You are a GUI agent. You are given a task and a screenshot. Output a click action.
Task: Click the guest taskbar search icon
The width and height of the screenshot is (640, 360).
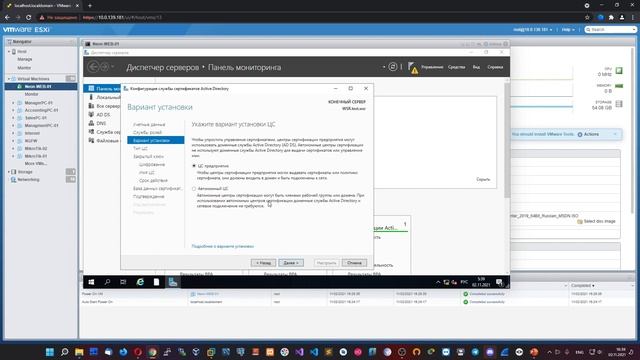point(107,282)
